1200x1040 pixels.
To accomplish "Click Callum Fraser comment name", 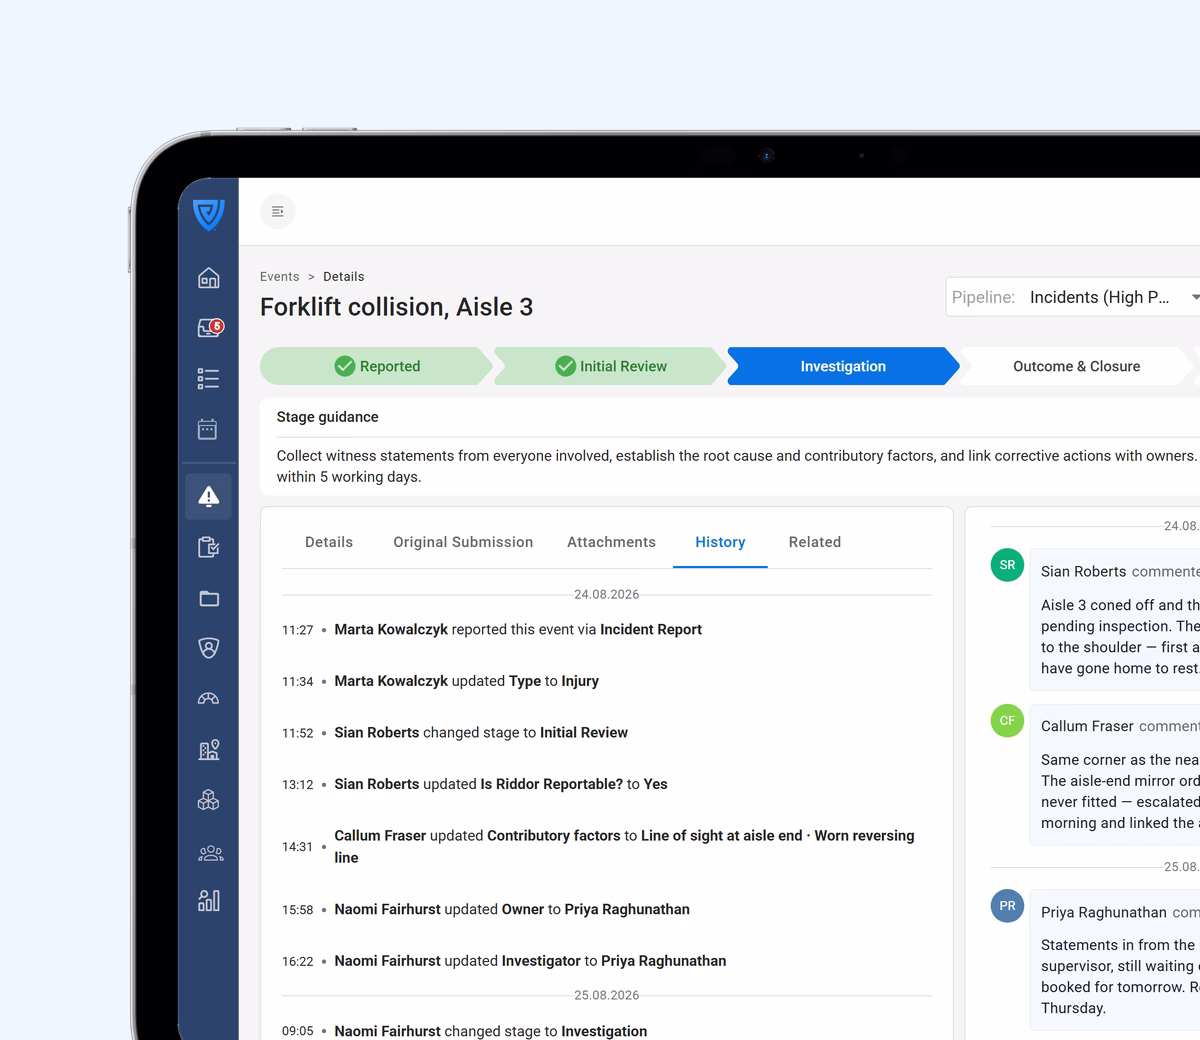I will (x=1087, y=726).
